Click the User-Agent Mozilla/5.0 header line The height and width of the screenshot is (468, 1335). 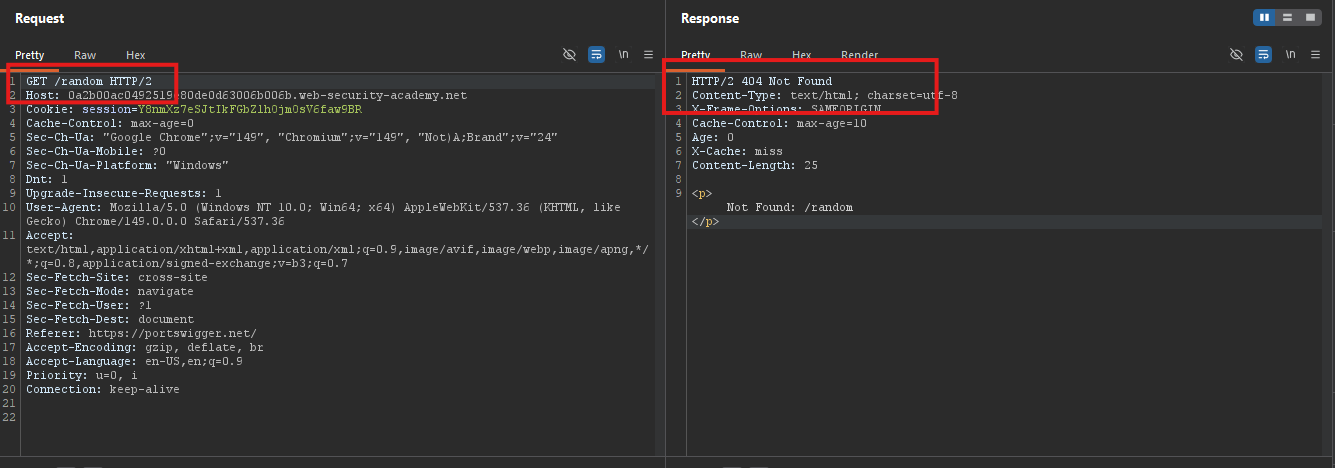tap(323, 214)
